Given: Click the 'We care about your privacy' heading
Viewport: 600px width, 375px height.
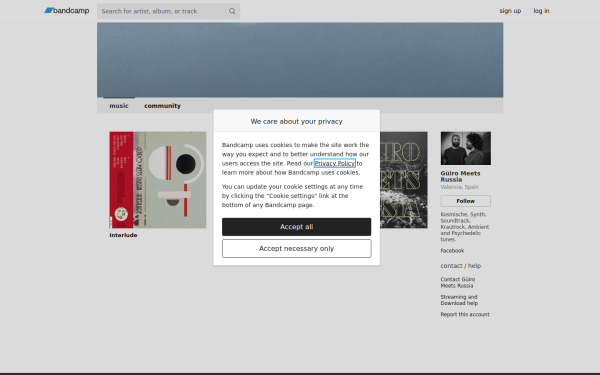Looking at the screenshot, I should 297,121.
